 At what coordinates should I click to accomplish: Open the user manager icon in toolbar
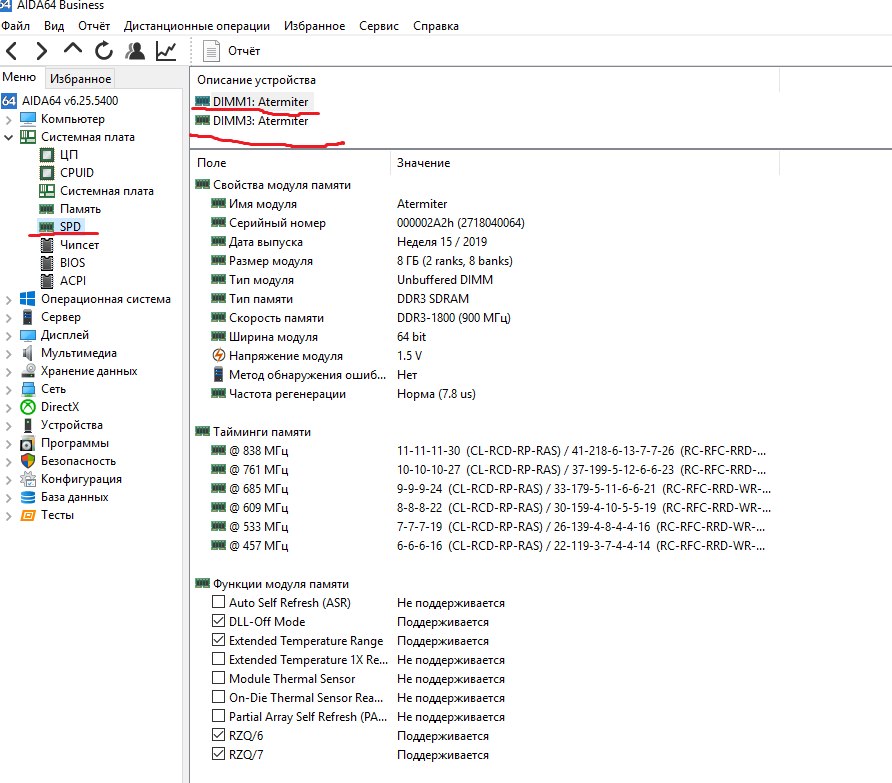(135, 51)
